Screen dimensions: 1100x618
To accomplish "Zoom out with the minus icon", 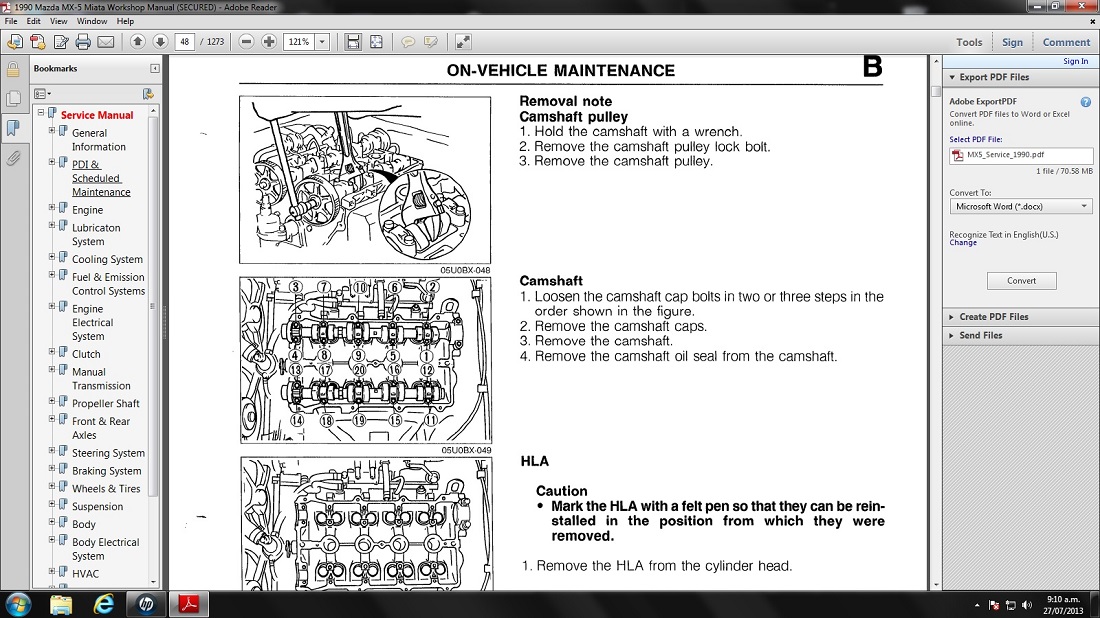I will click(246, 42).
